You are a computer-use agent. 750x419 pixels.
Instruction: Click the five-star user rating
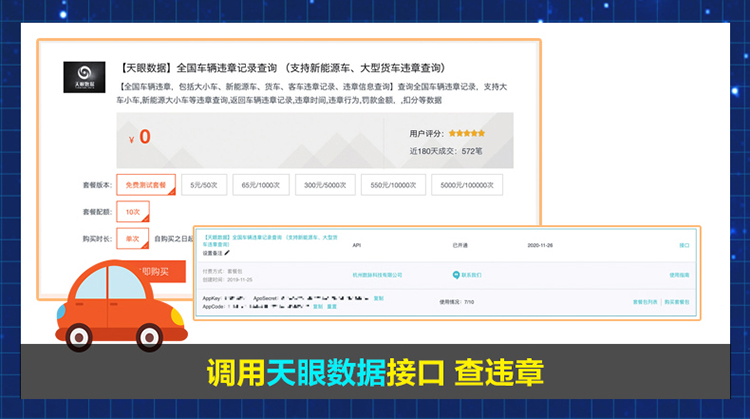tap(467, 133)
